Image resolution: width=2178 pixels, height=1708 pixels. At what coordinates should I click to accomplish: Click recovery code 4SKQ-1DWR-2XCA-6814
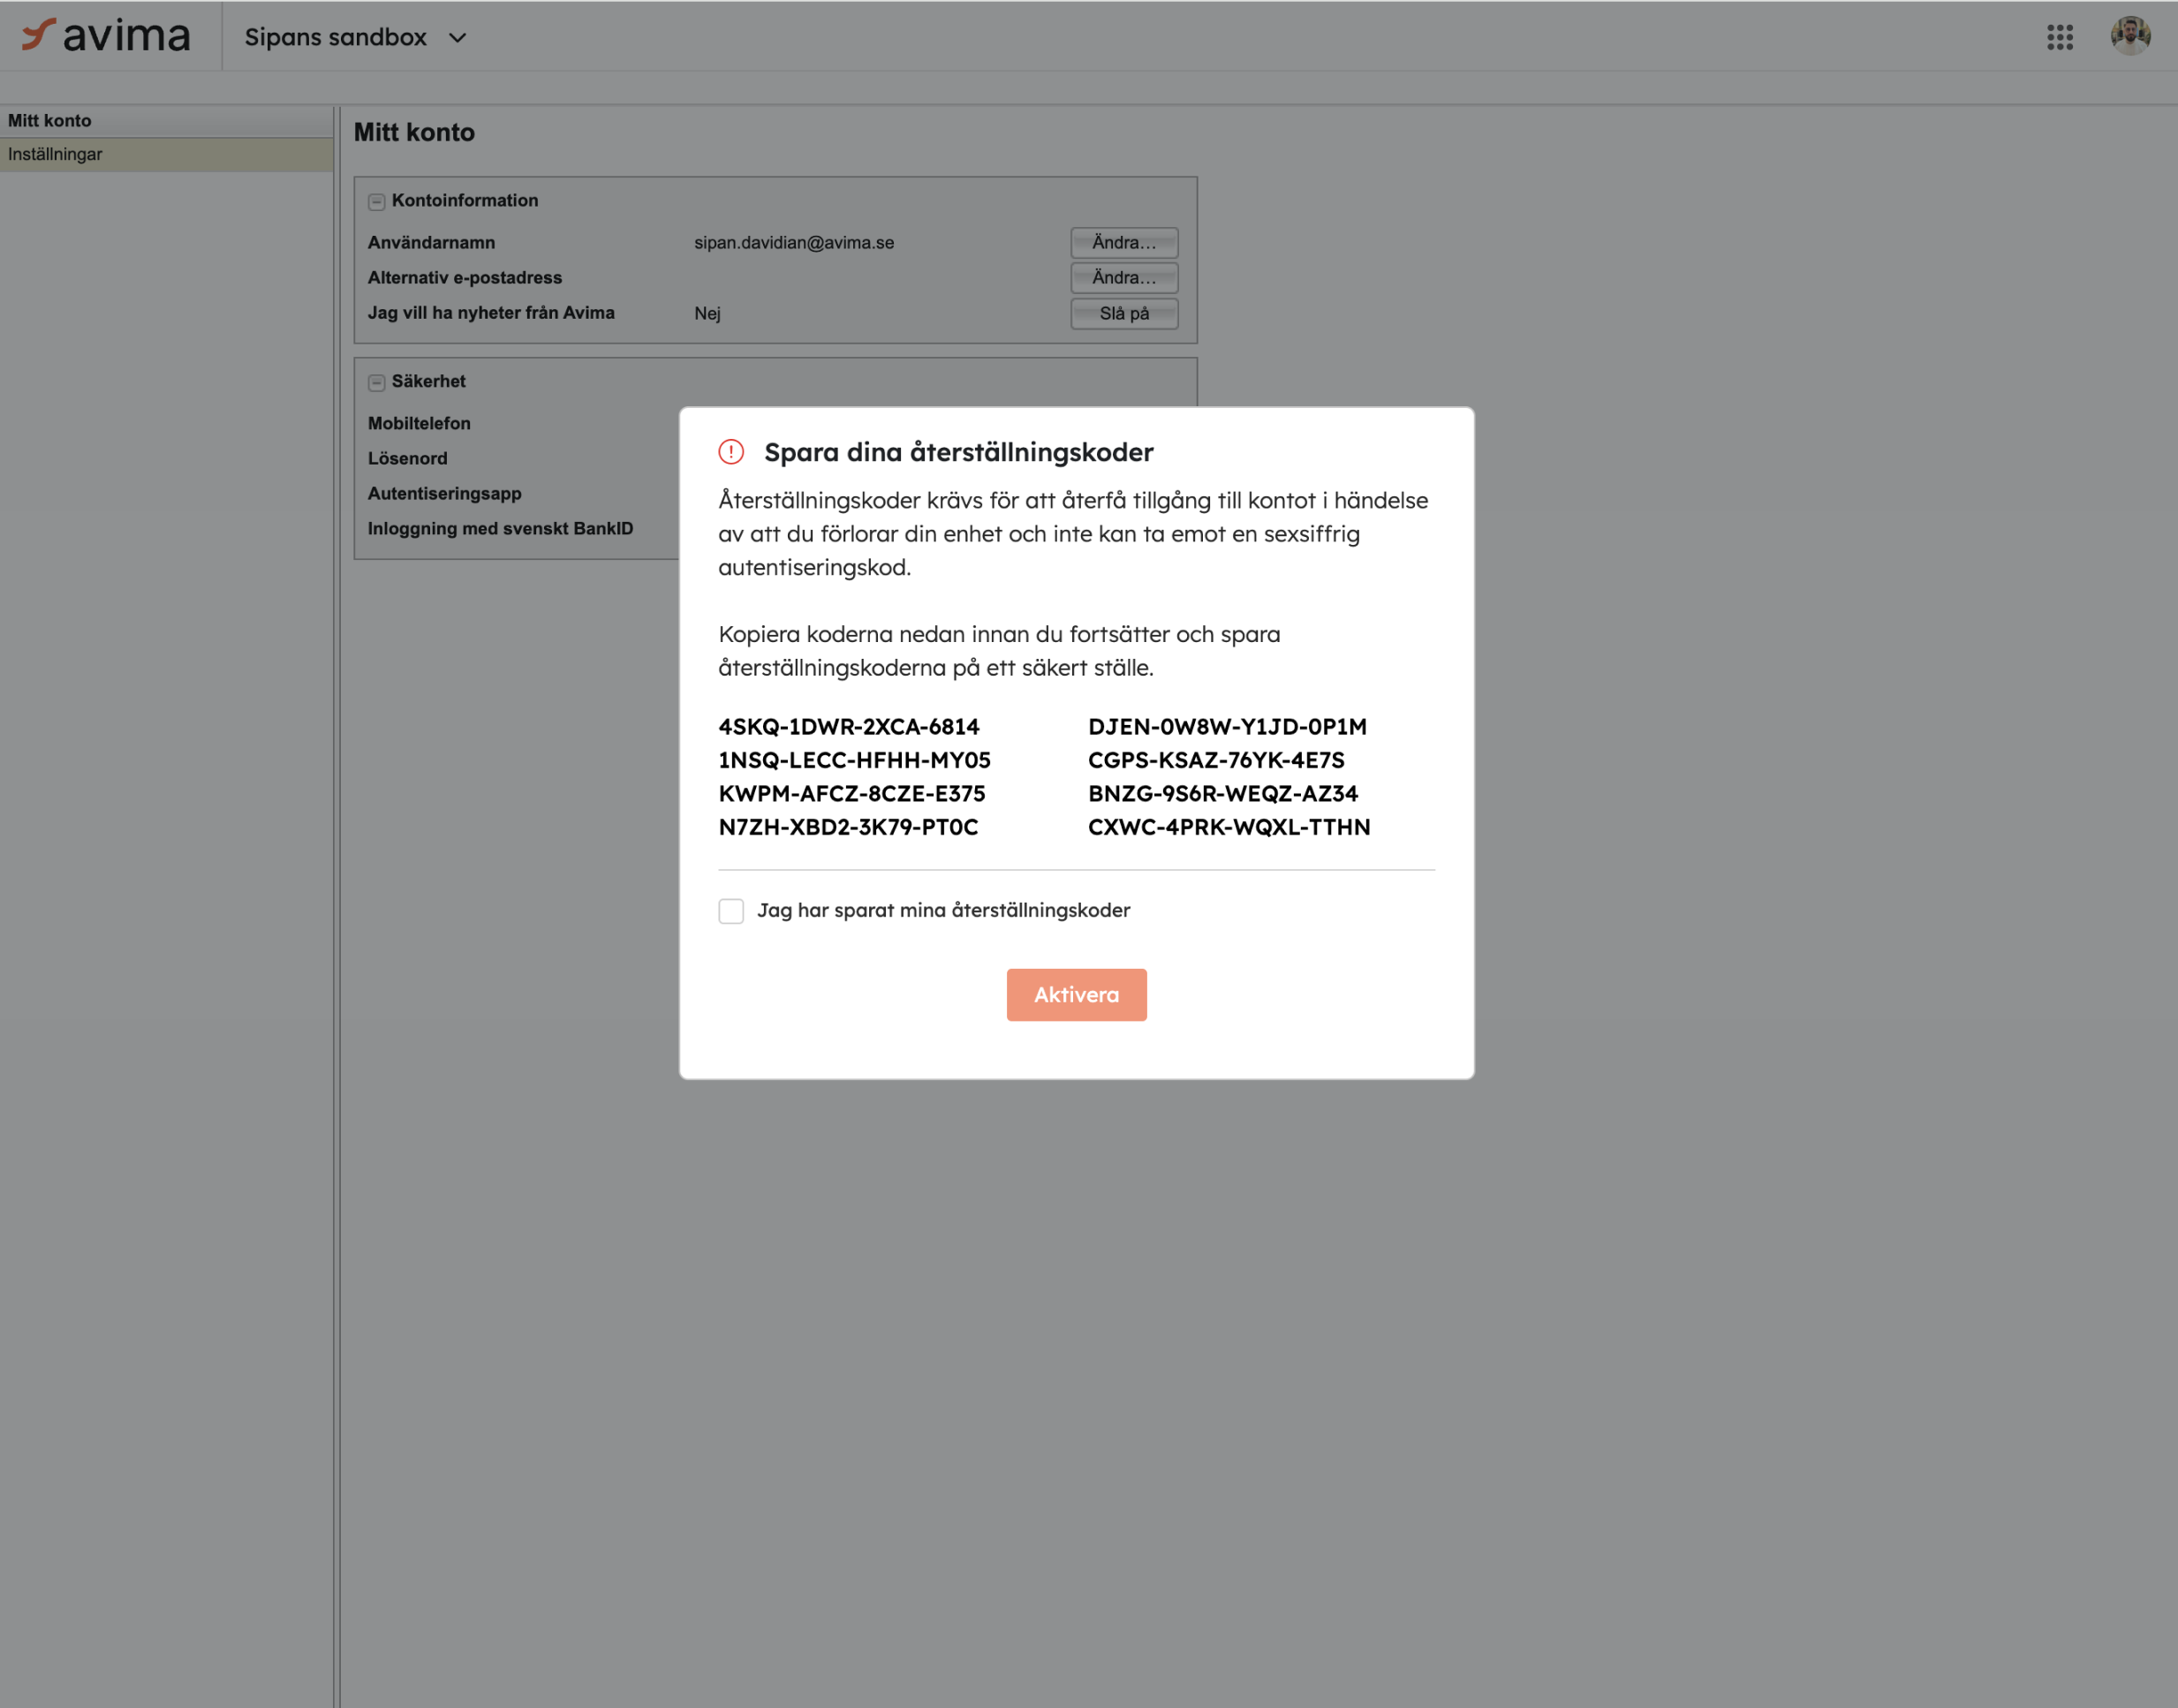click(x=849, y=726)
